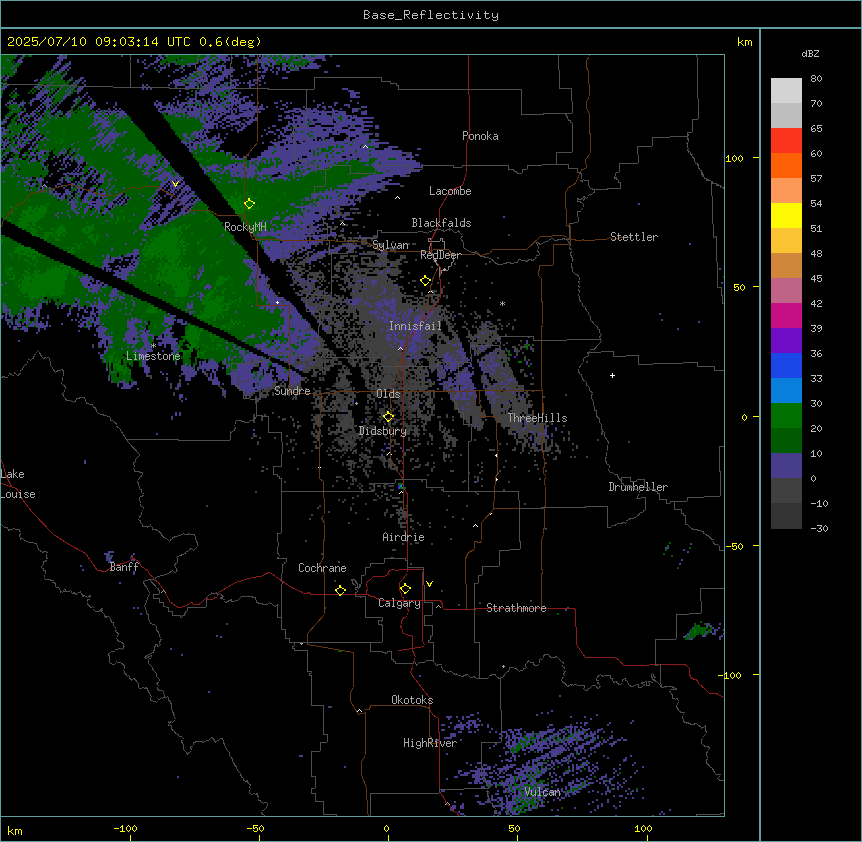Click the 80 value in the dBZ legend
Screen dimensions: 862x842
tap(816, 79)
